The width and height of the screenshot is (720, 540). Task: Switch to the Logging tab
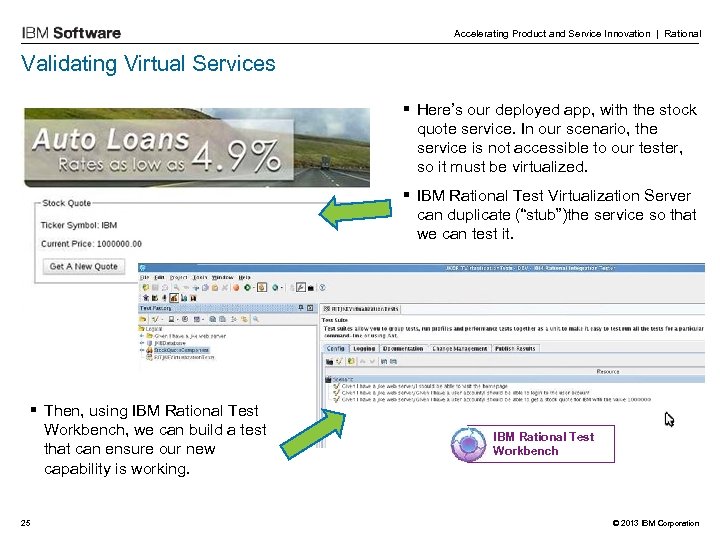pos(364,349)
